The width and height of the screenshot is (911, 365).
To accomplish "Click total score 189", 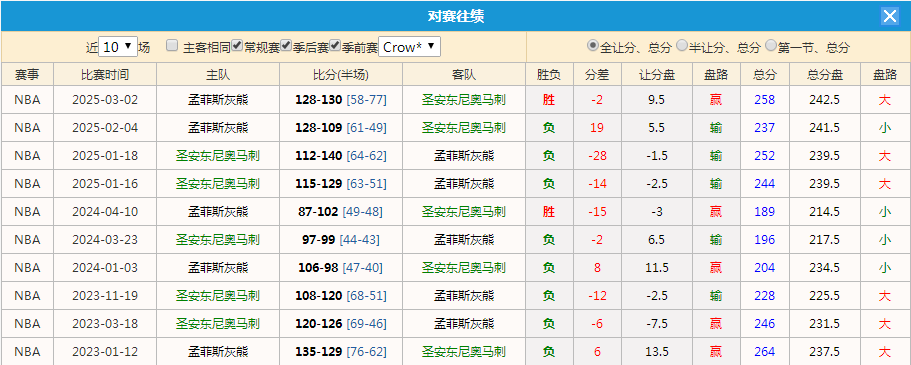I will tap(765, 212).
